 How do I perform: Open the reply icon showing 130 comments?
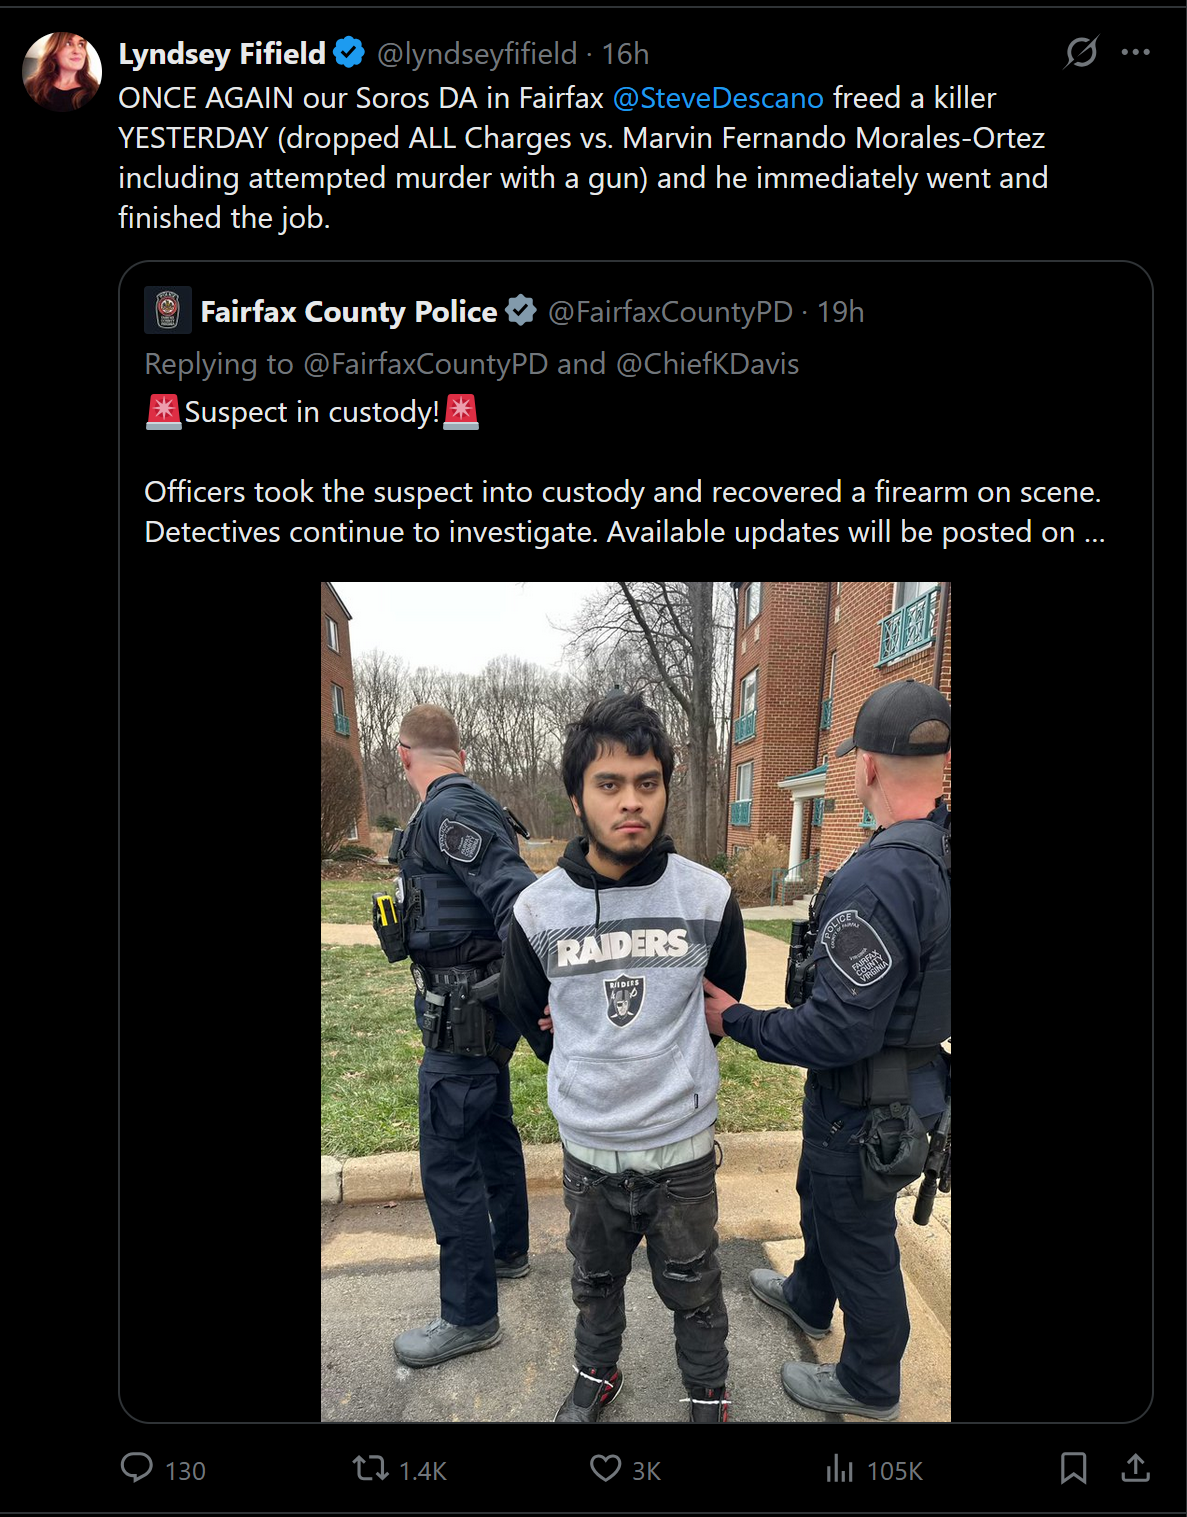137,1467
